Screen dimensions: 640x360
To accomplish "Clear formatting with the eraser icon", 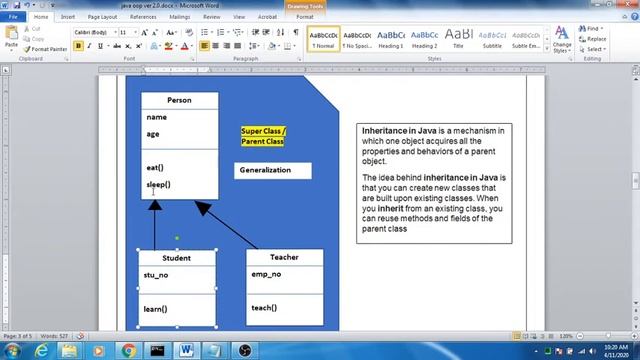I will point(189,32).
